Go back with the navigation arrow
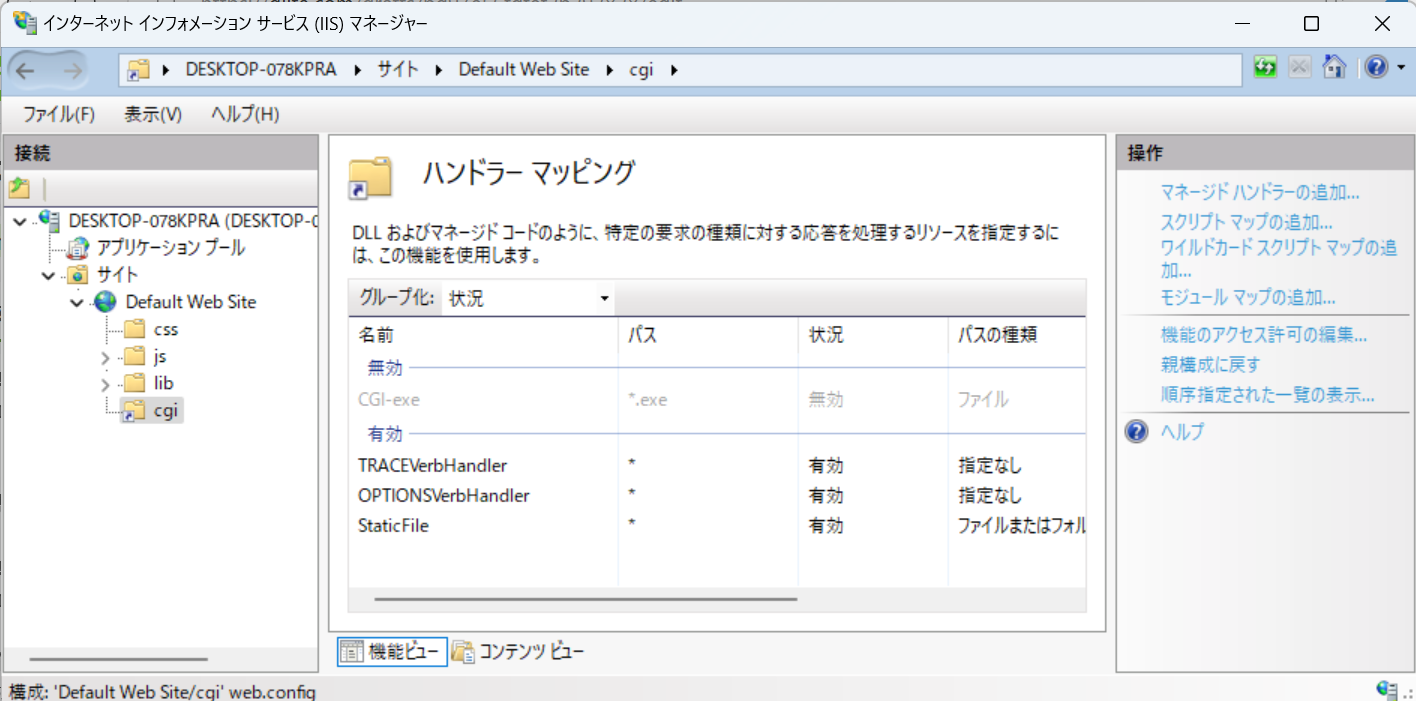1416x701 pixels. pos(26,69)
